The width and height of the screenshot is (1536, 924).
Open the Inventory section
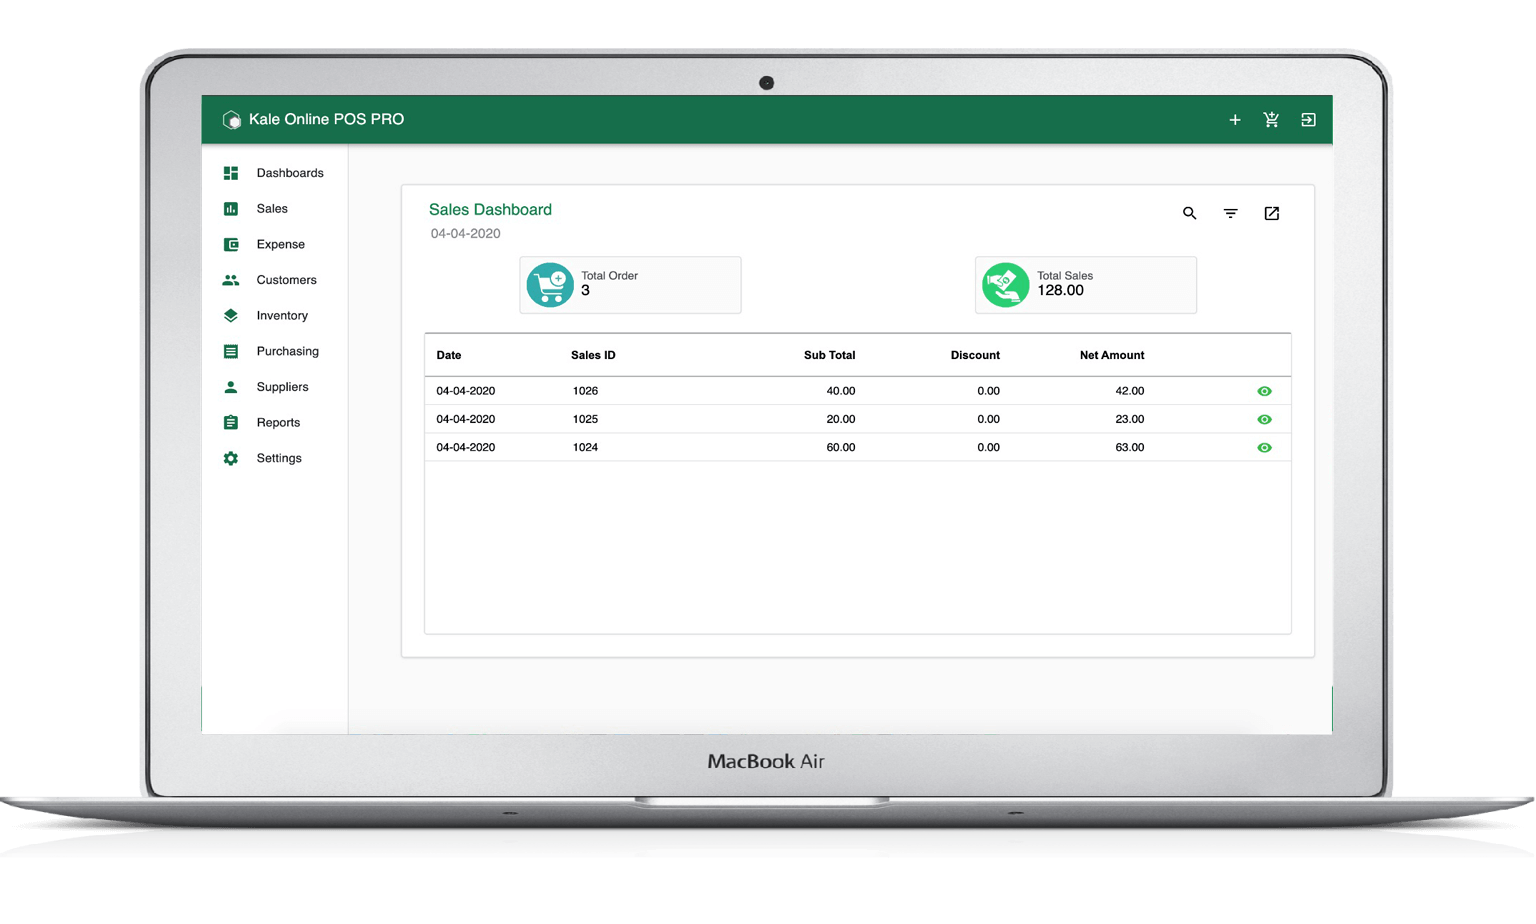[281, 316]
